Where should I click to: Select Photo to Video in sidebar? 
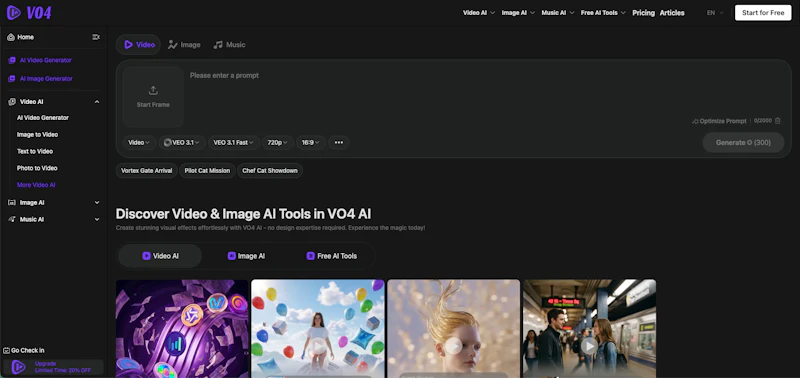(37, 168)
